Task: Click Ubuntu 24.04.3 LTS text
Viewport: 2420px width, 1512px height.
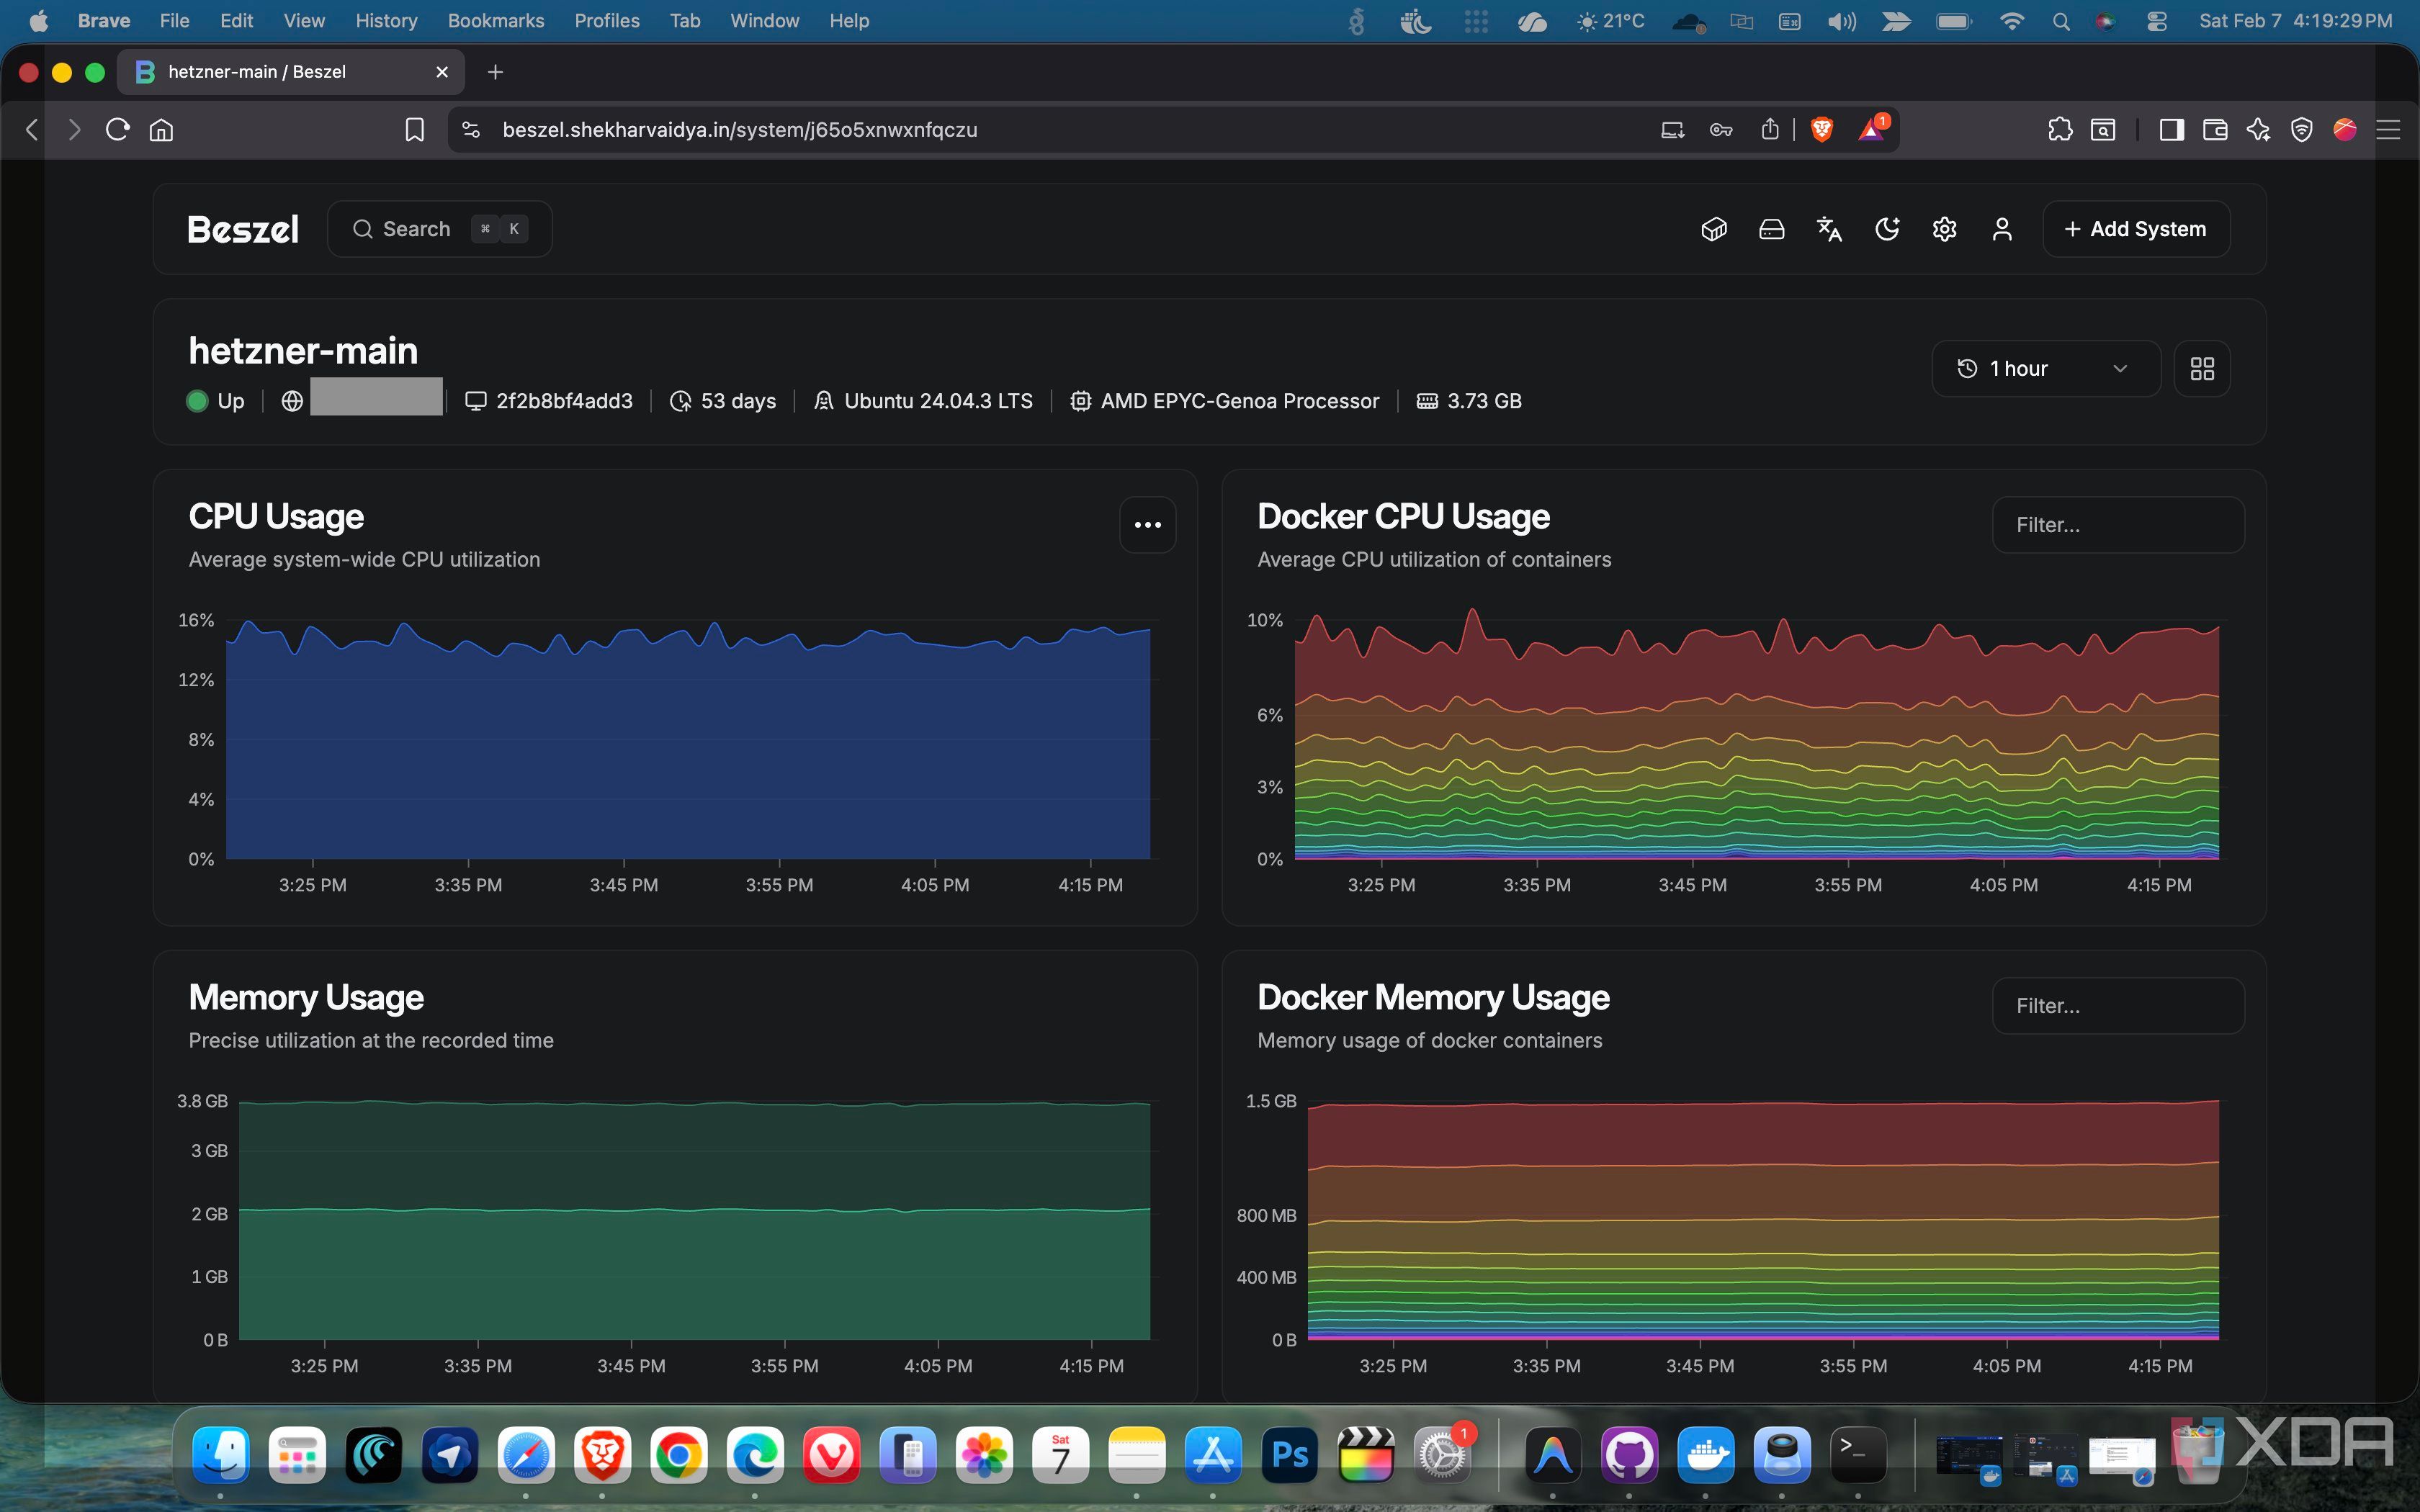Action: (x=938, y=401)
